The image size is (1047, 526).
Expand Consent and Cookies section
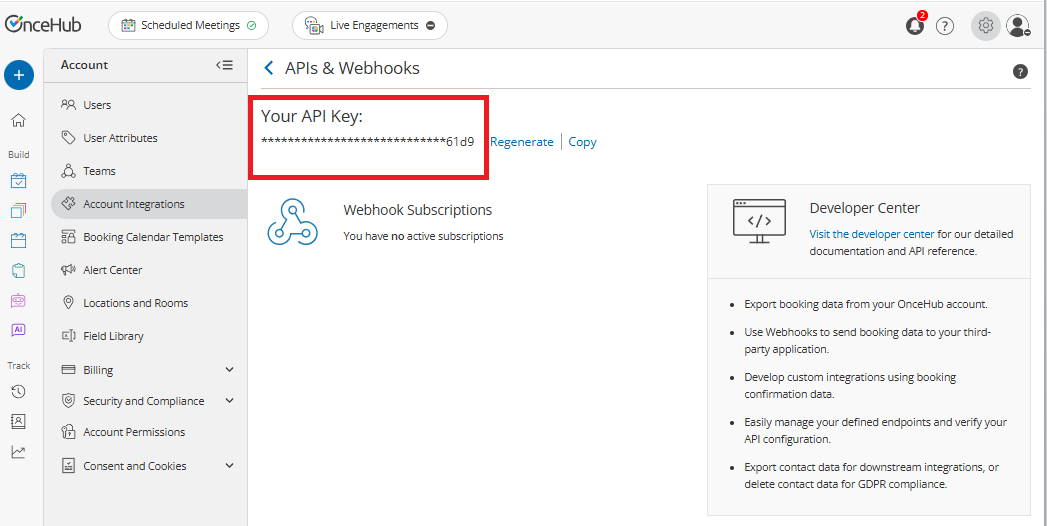[x=229, y=466]
